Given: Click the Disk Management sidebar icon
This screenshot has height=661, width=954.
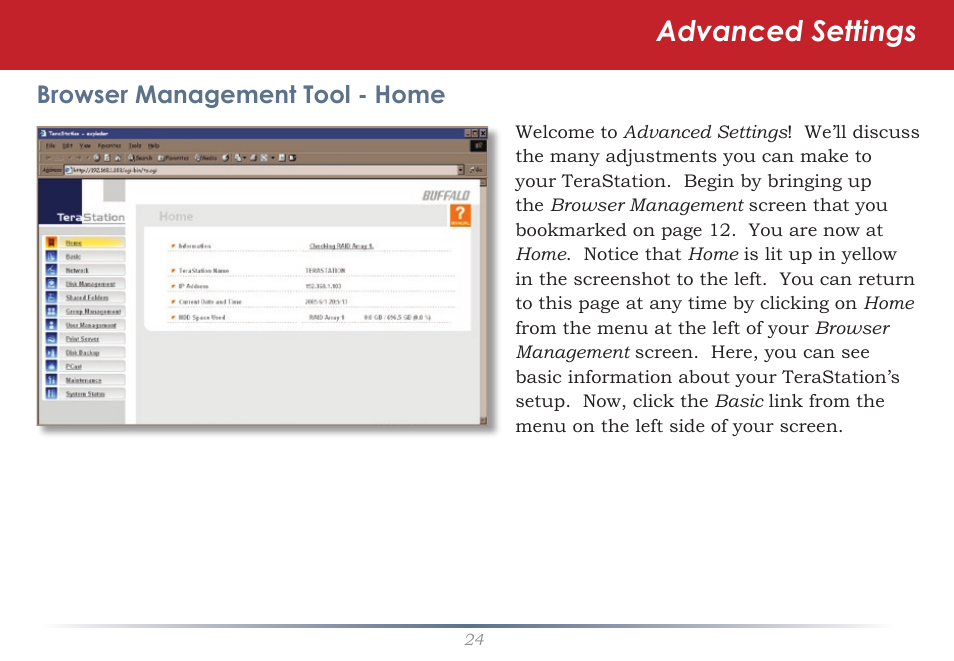Looking at the screenshot, I should [52, 284].
